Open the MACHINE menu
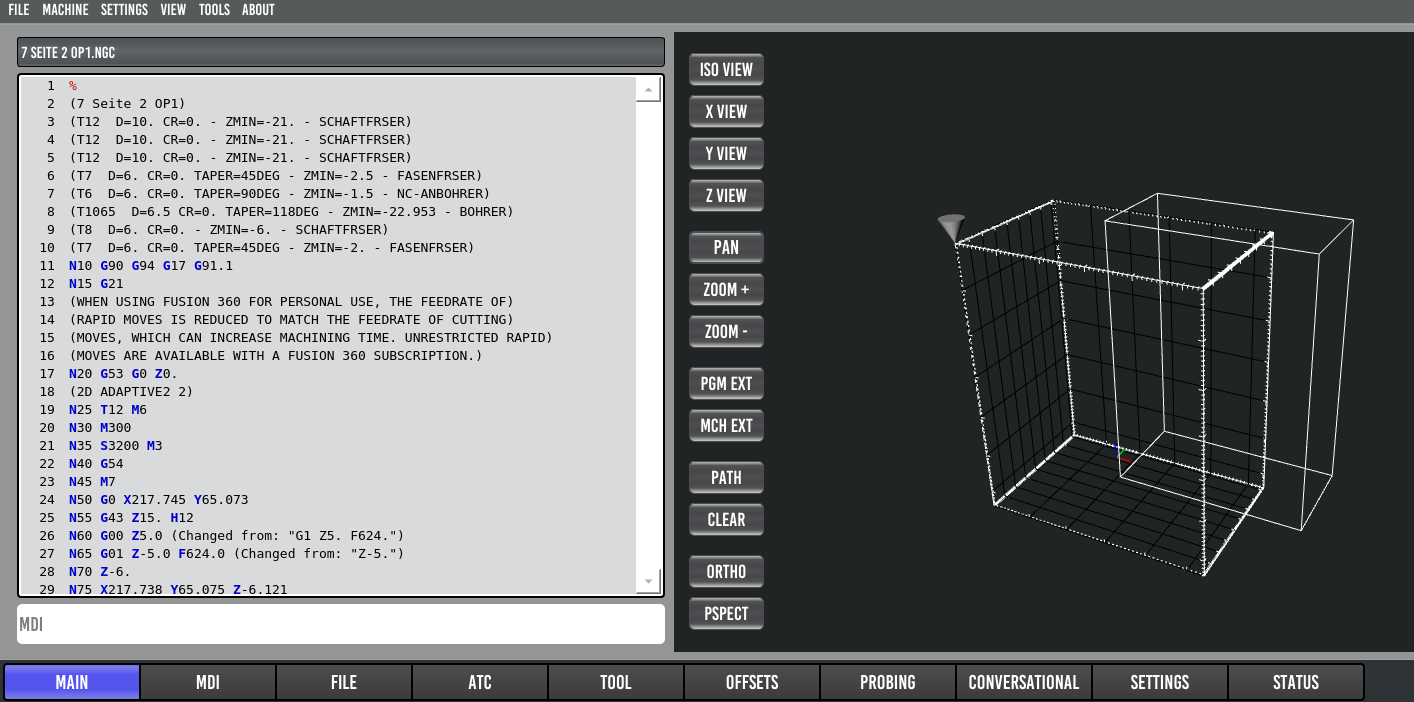This screenshot has width=1414, height=702. tap(65, 10)
